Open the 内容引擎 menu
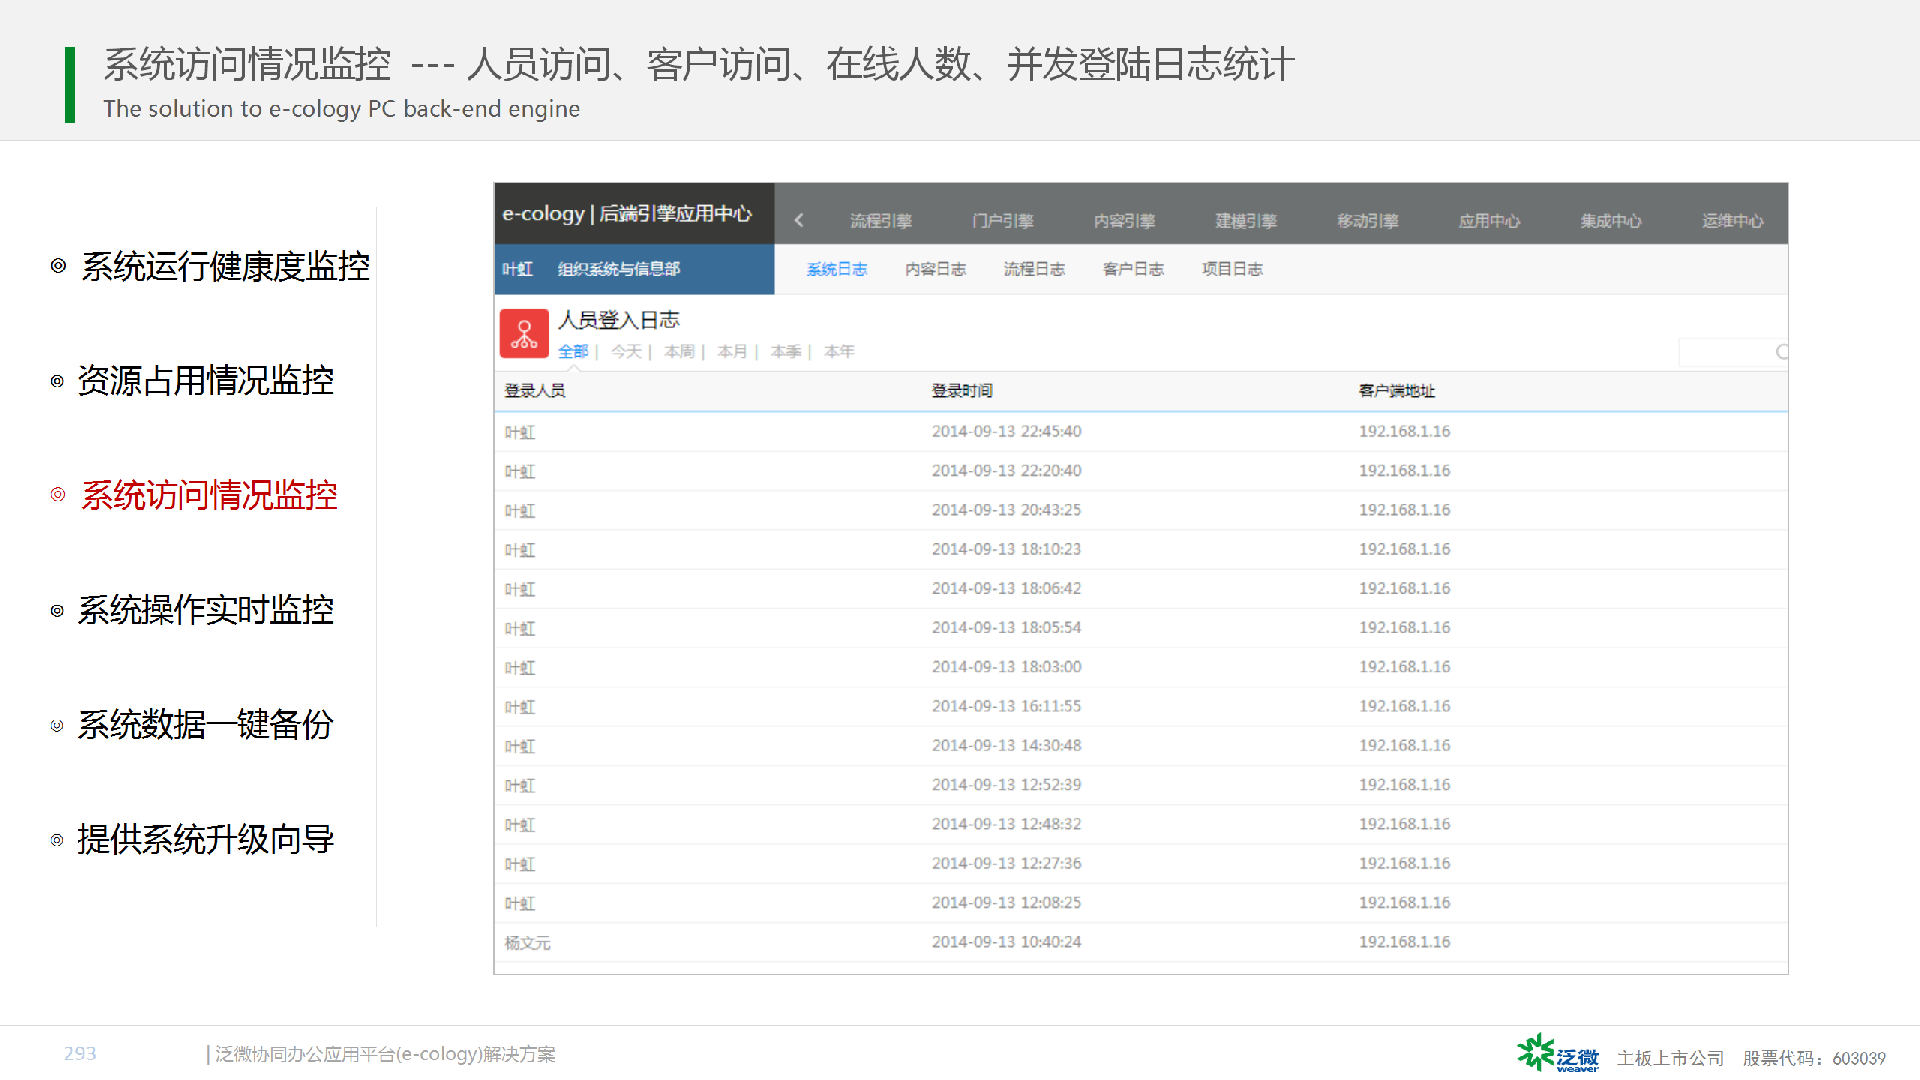The image size is (1920, 1080). (1124, 221)
